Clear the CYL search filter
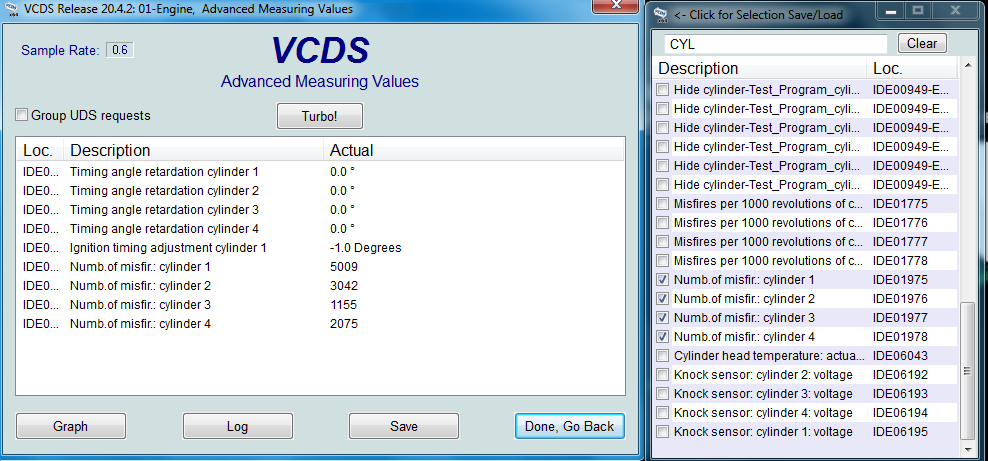This screenshot has width=988, height=461. [x=922, y=43]
